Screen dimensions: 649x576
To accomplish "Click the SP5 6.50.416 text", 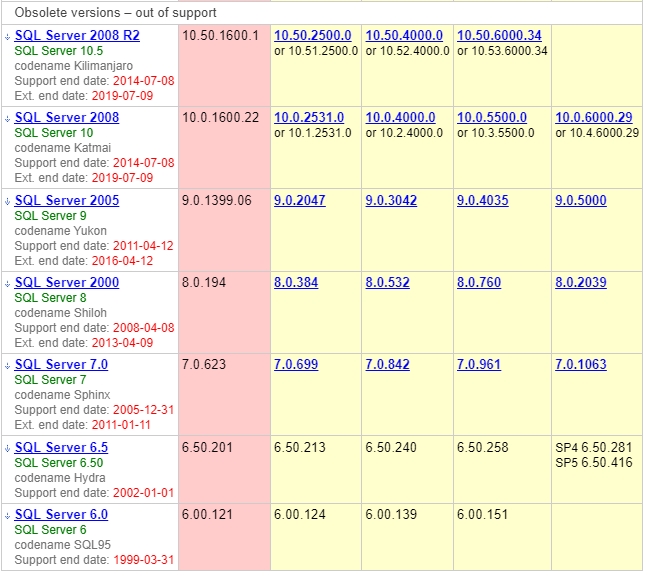I will [x=594, y=462].
